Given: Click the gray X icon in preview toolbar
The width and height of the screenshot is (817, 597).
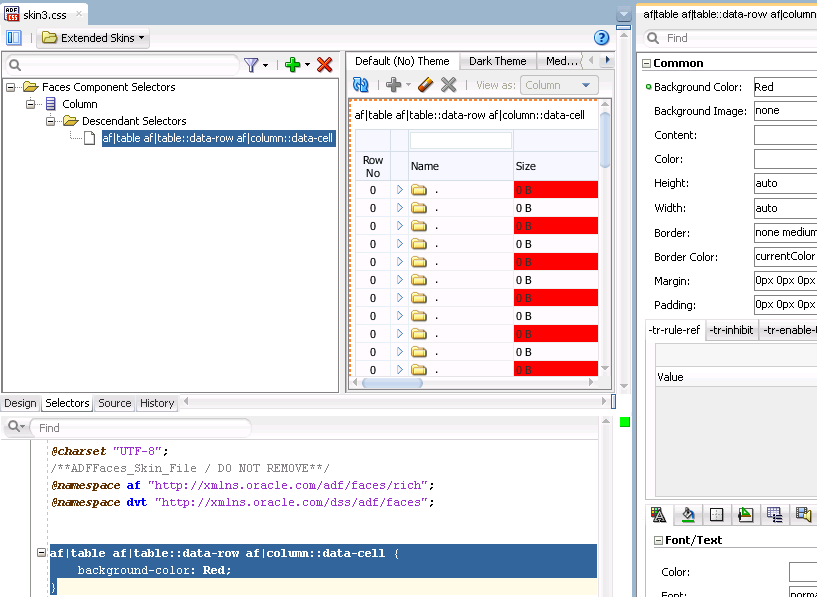Looking at the screenshot, I should pyautogui.click(x=449, y=84).
